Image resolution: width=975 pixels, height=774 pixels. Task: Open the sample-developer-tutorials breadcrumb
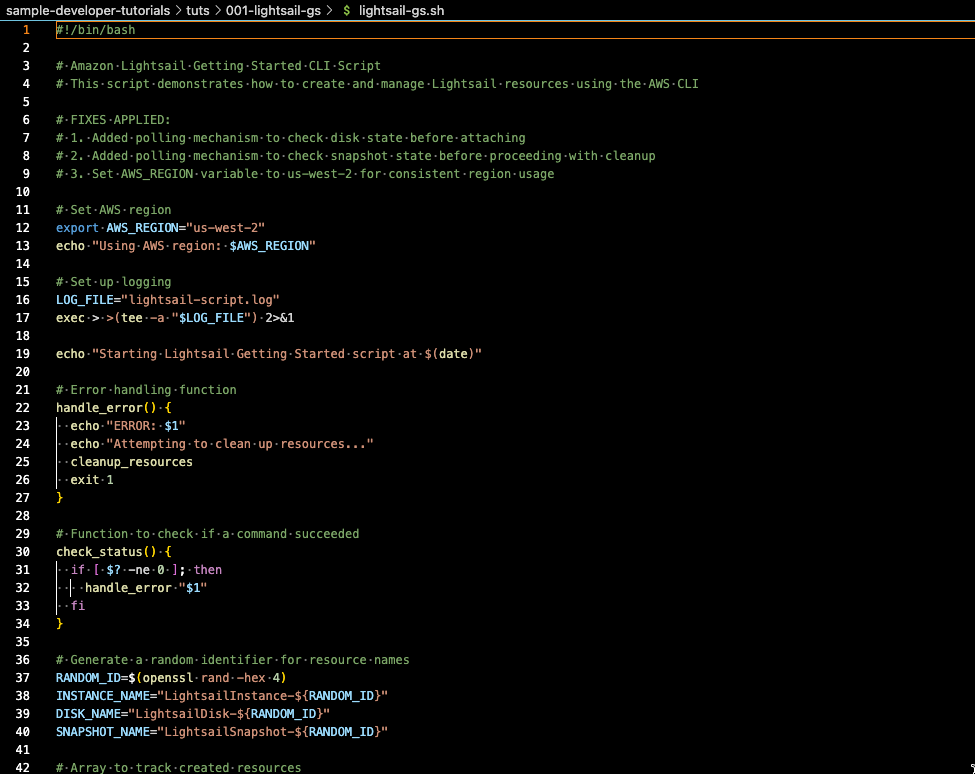88,11
